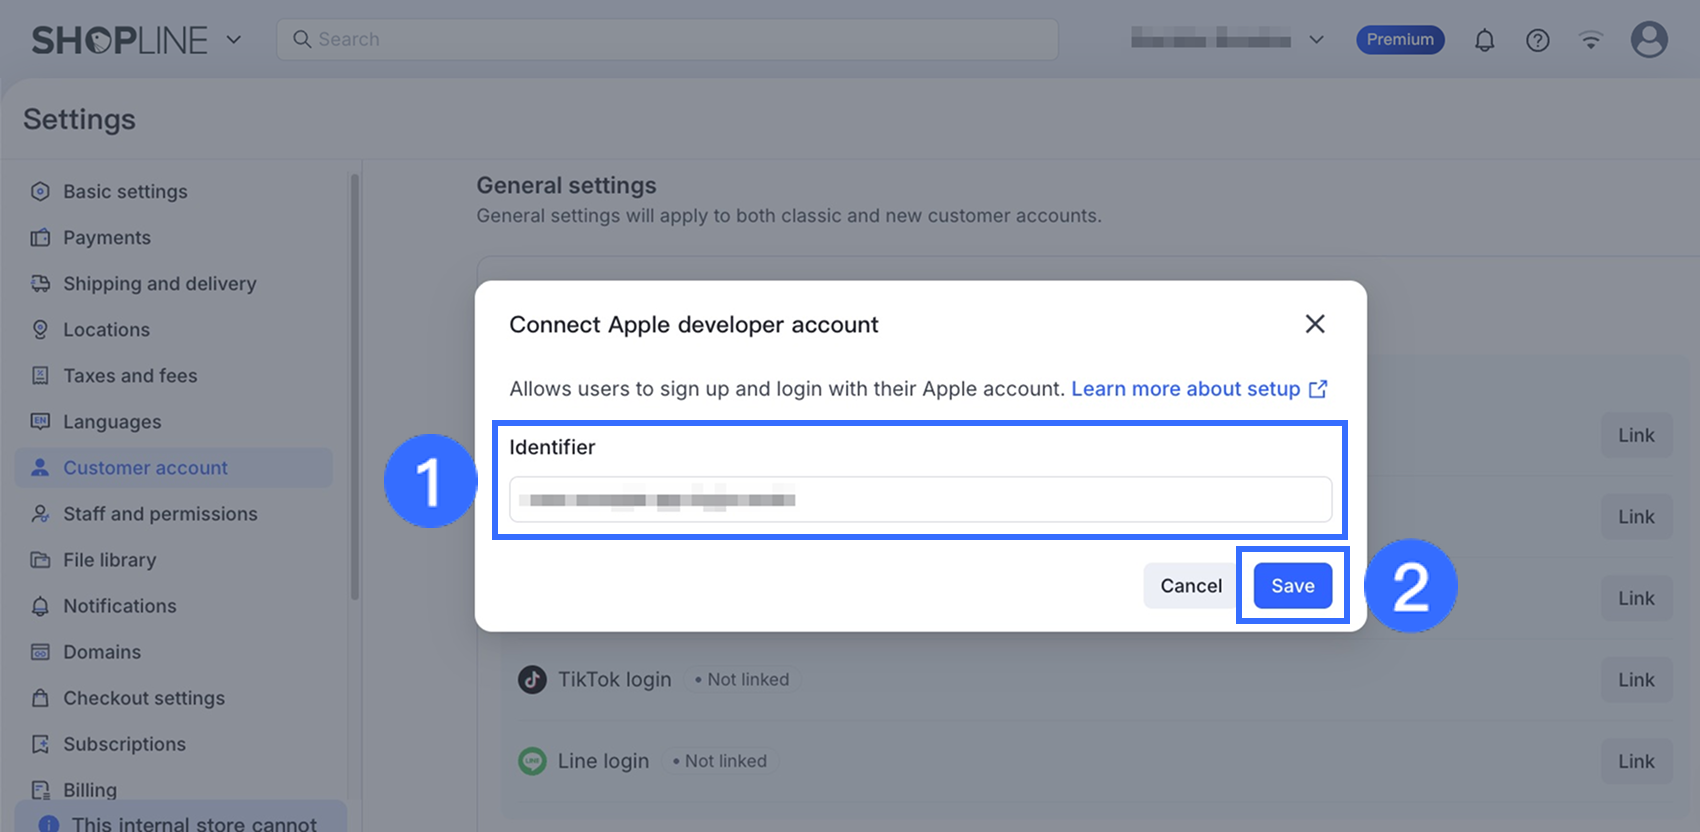
Task: Click the Basic settings hexagon icon
Action: (40, 192)
